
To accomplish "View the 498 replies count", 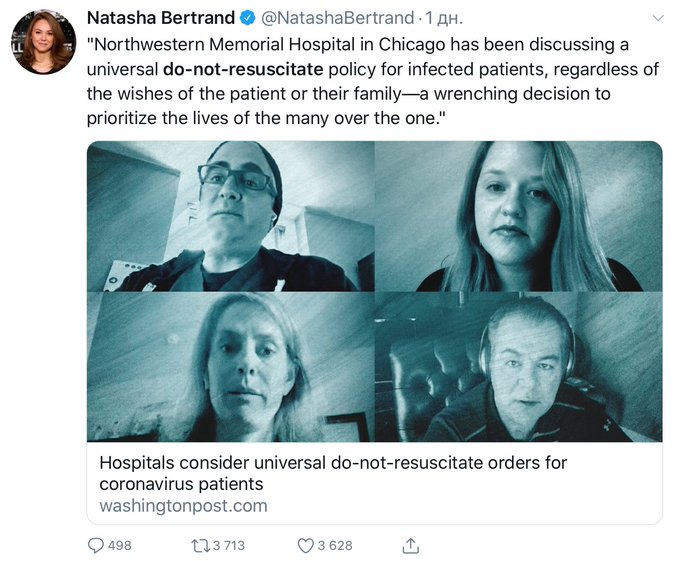I will point(120,545).
